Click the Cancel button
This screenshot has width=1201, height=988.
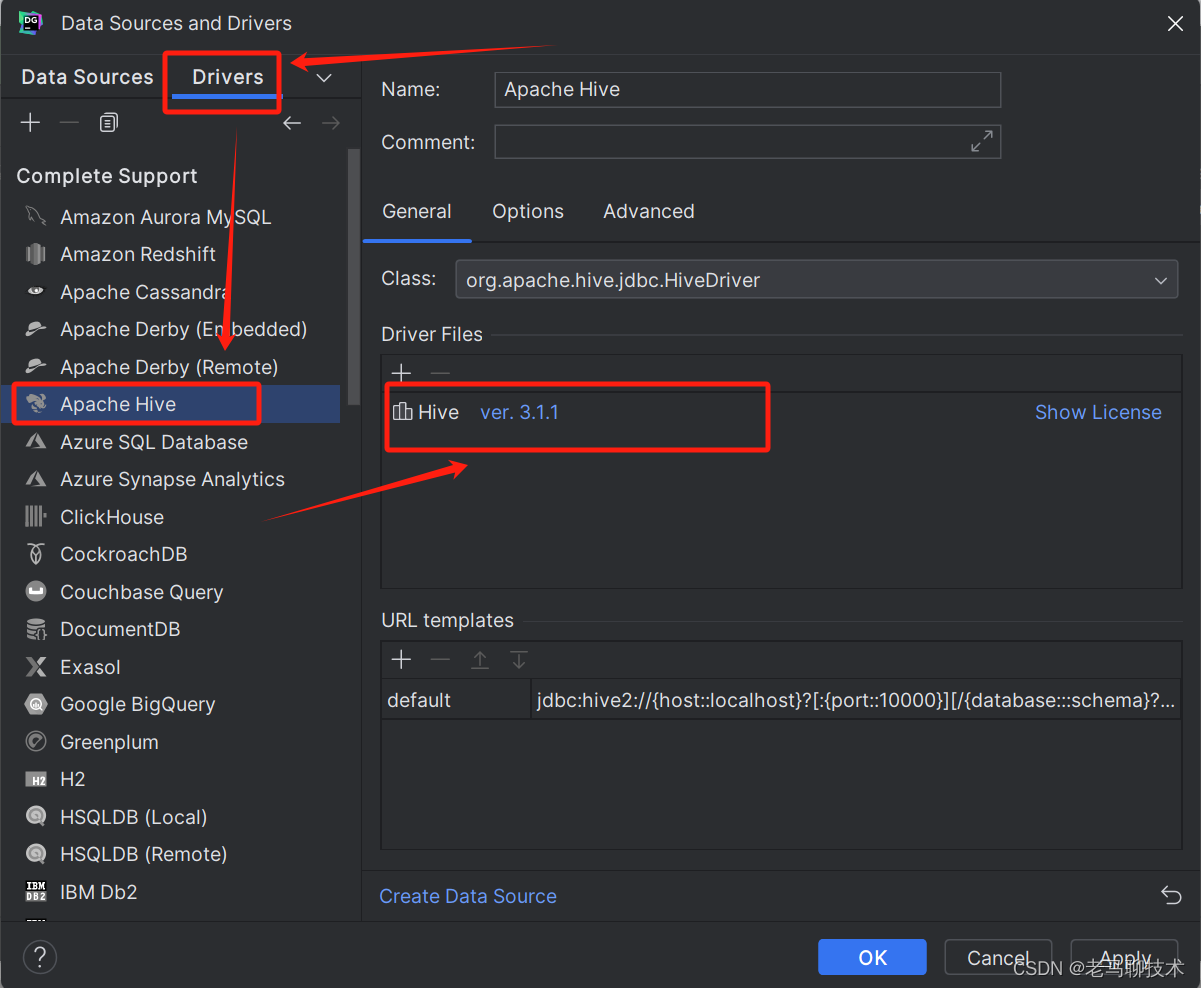coord(998,957)
